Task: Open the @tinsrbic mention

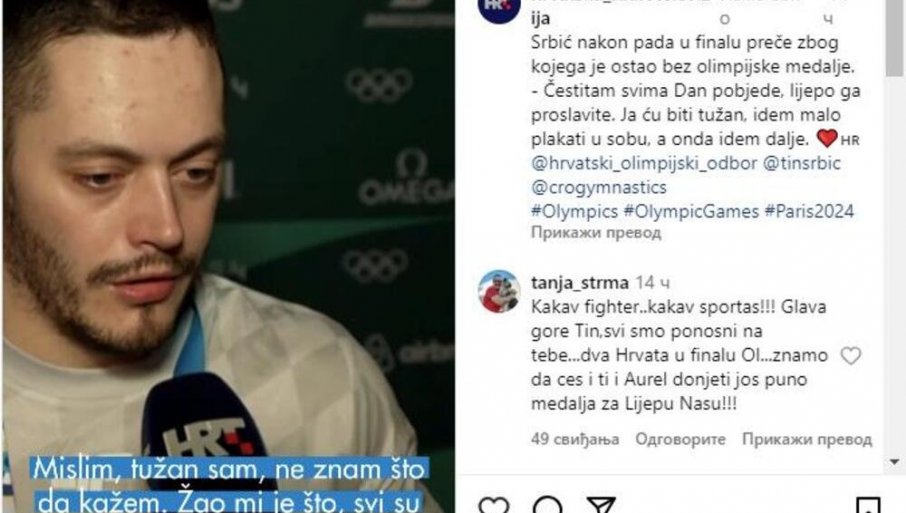Action: 801,163
